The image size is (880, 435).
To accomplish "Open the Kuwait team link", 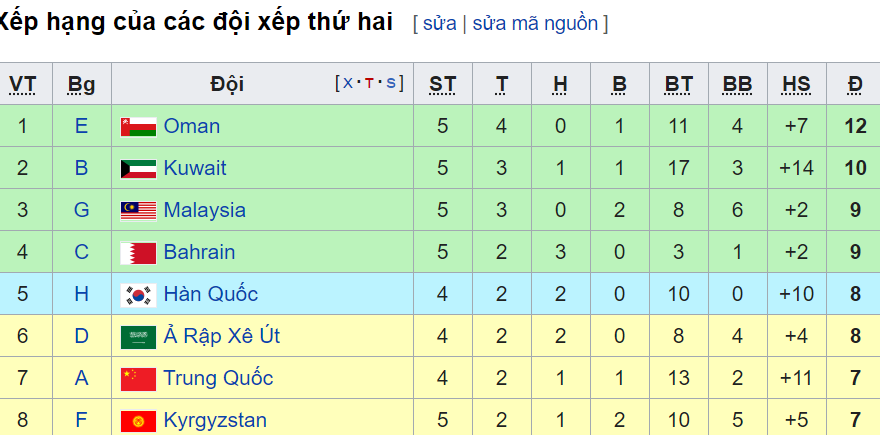I will [195, 168].
